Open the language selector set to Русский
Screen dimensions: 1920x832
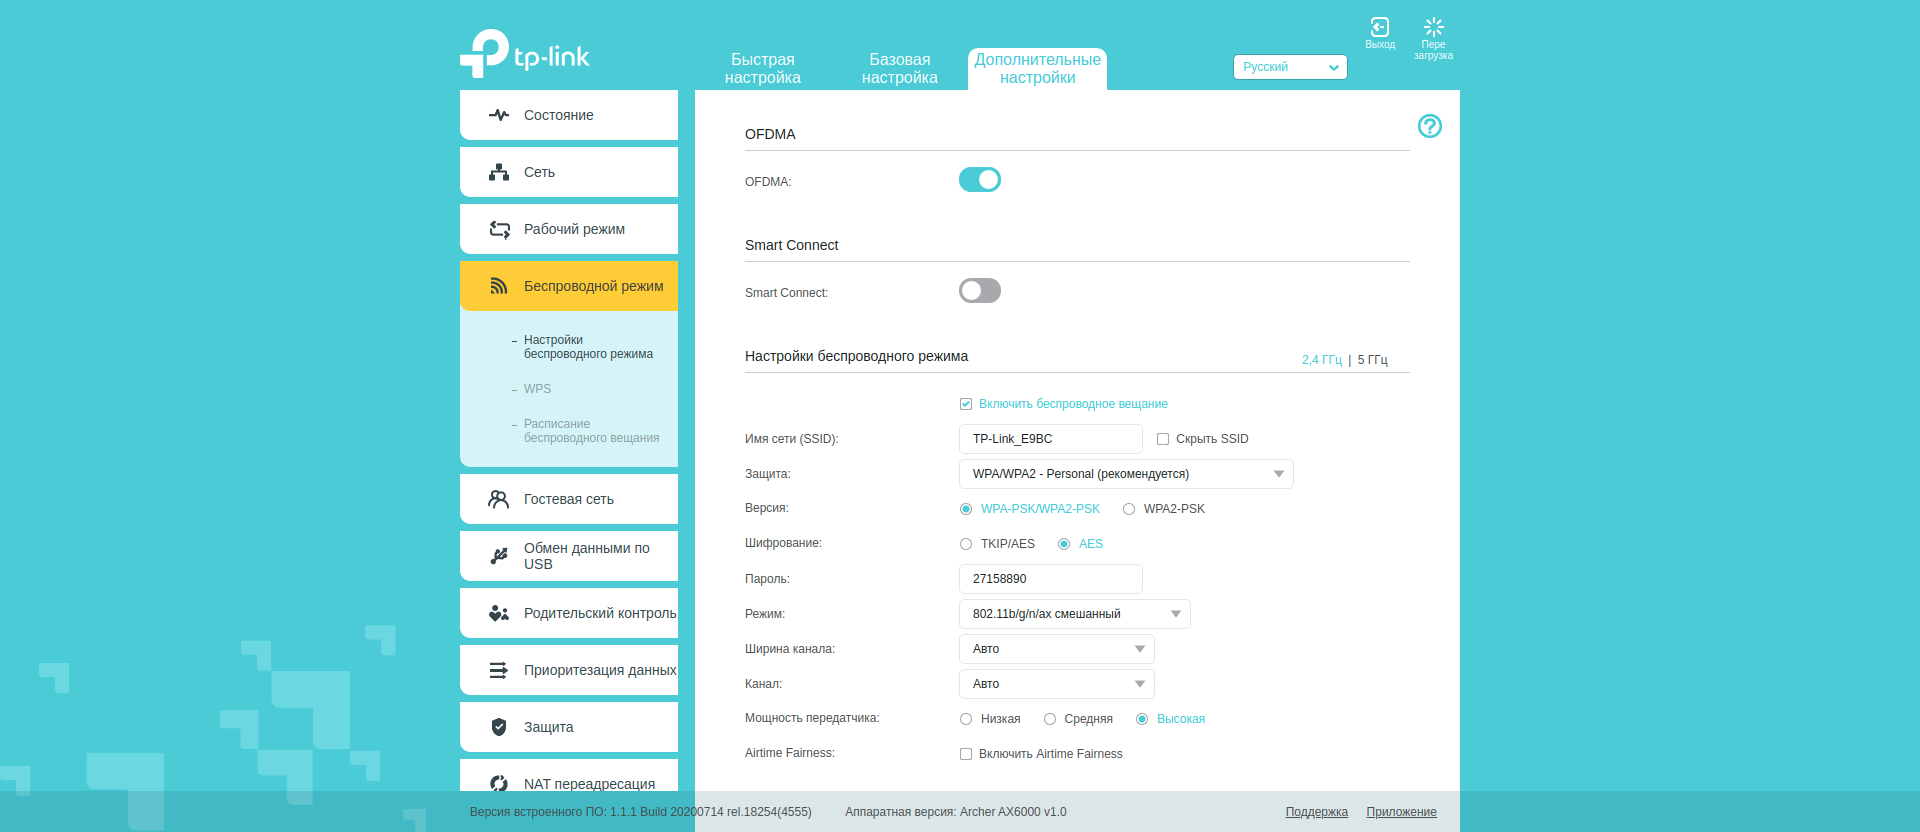(1289, 67)
